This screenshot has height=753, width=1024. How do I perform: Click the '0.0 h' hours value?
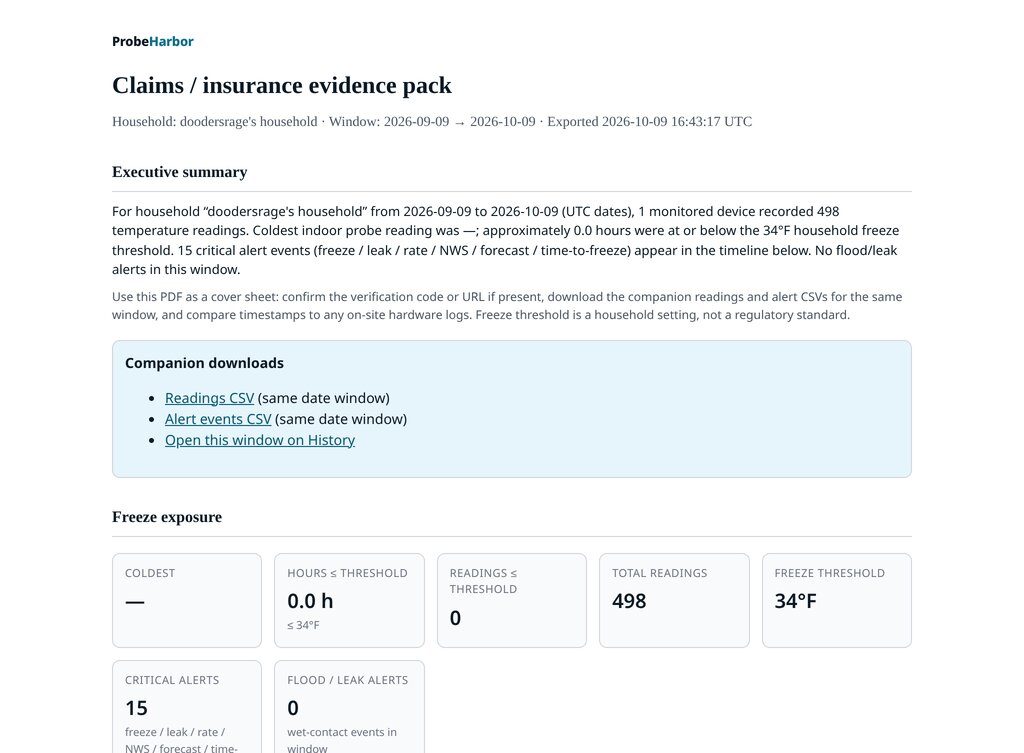coord(310,601)
